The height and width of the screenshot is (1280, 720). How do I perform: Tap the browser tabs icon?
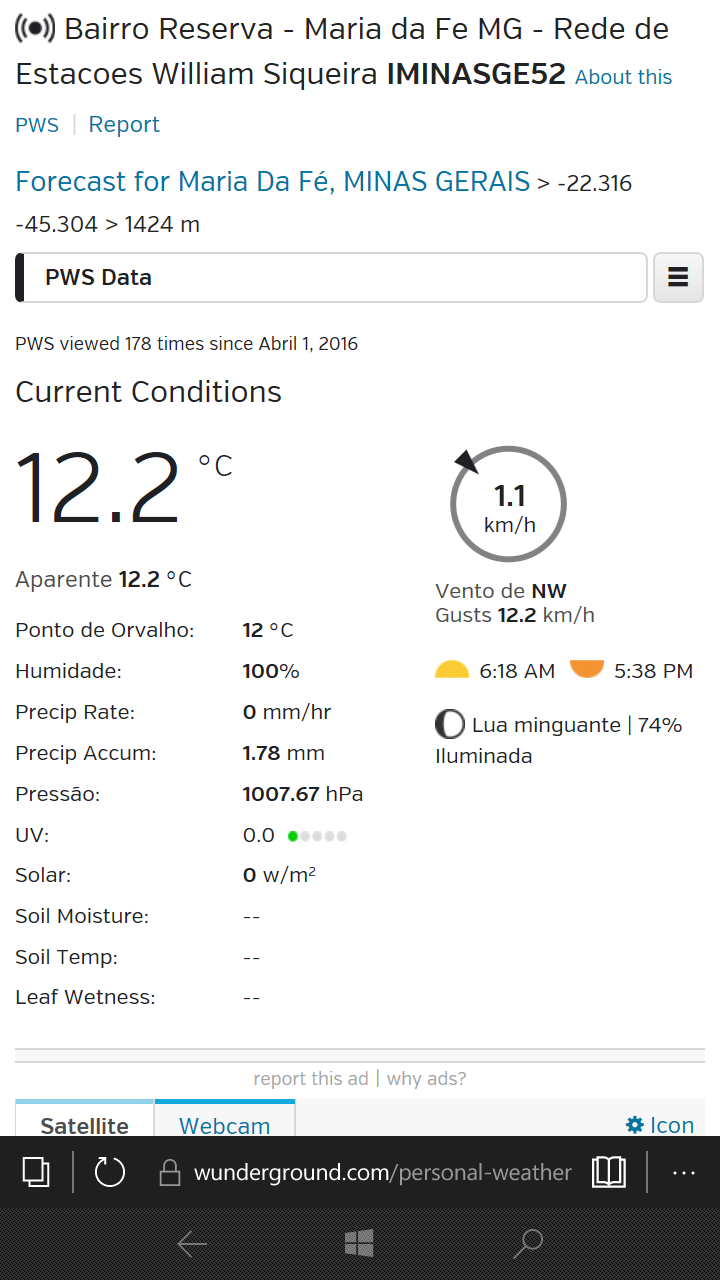coord(36,1171)
